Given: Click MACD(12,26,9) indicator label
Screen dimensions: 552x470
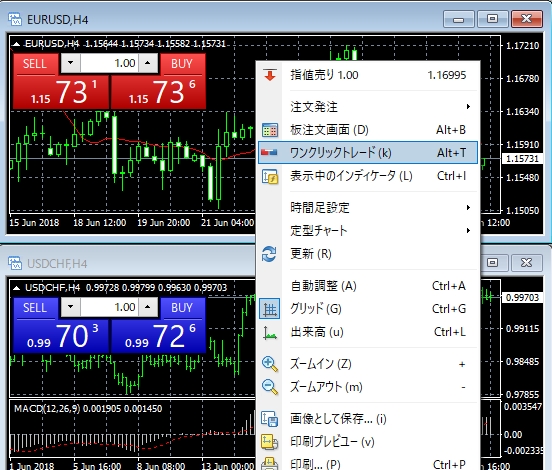Looking at the screenshot, I should (x=47, y=409).
